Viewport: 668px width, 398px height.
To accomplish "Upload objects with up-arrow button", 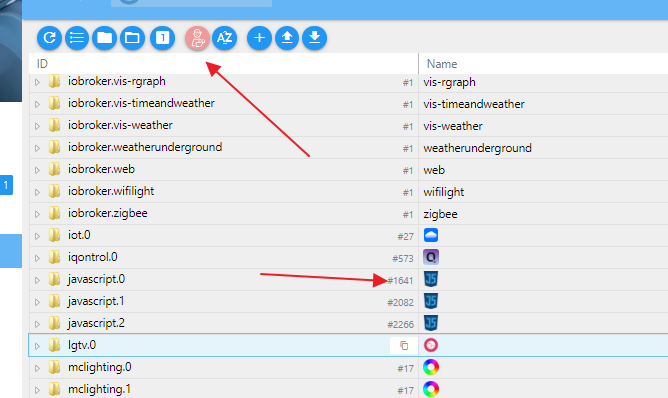I will tap(287, 38).
